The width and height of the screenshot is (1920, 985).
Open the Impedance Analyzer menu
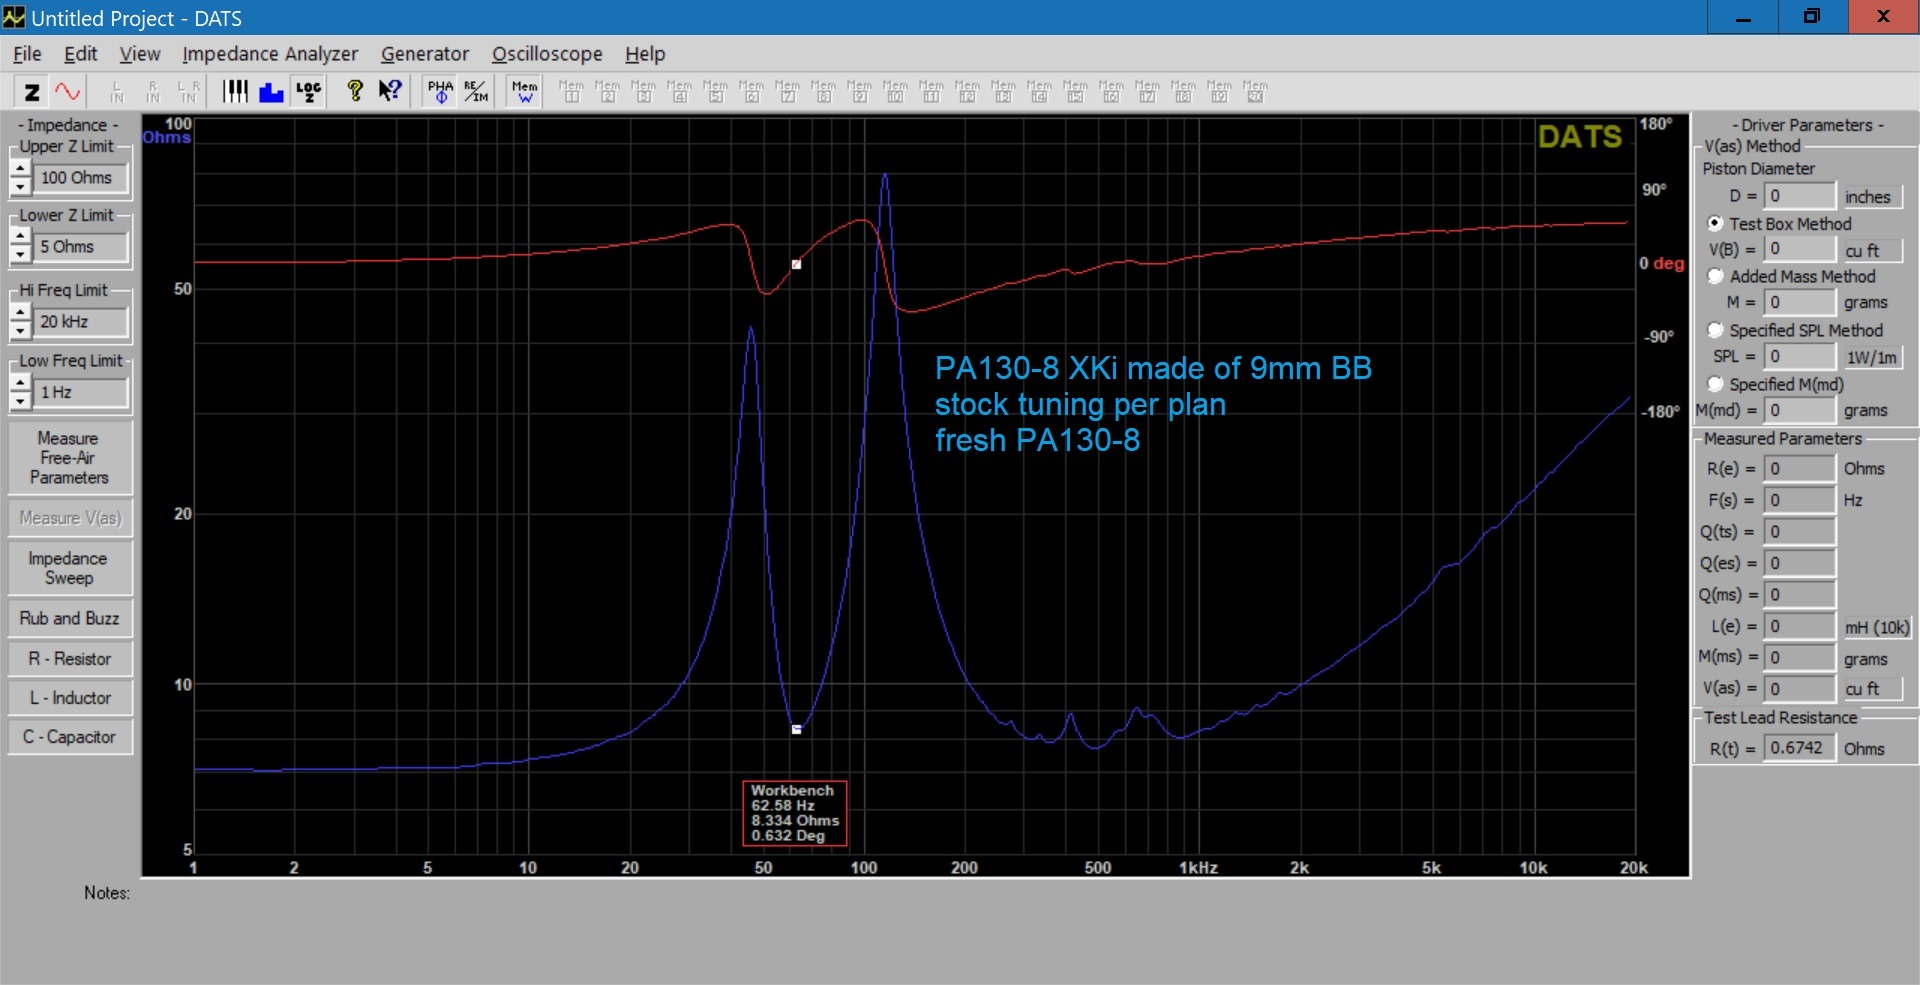tap(270, 54)
